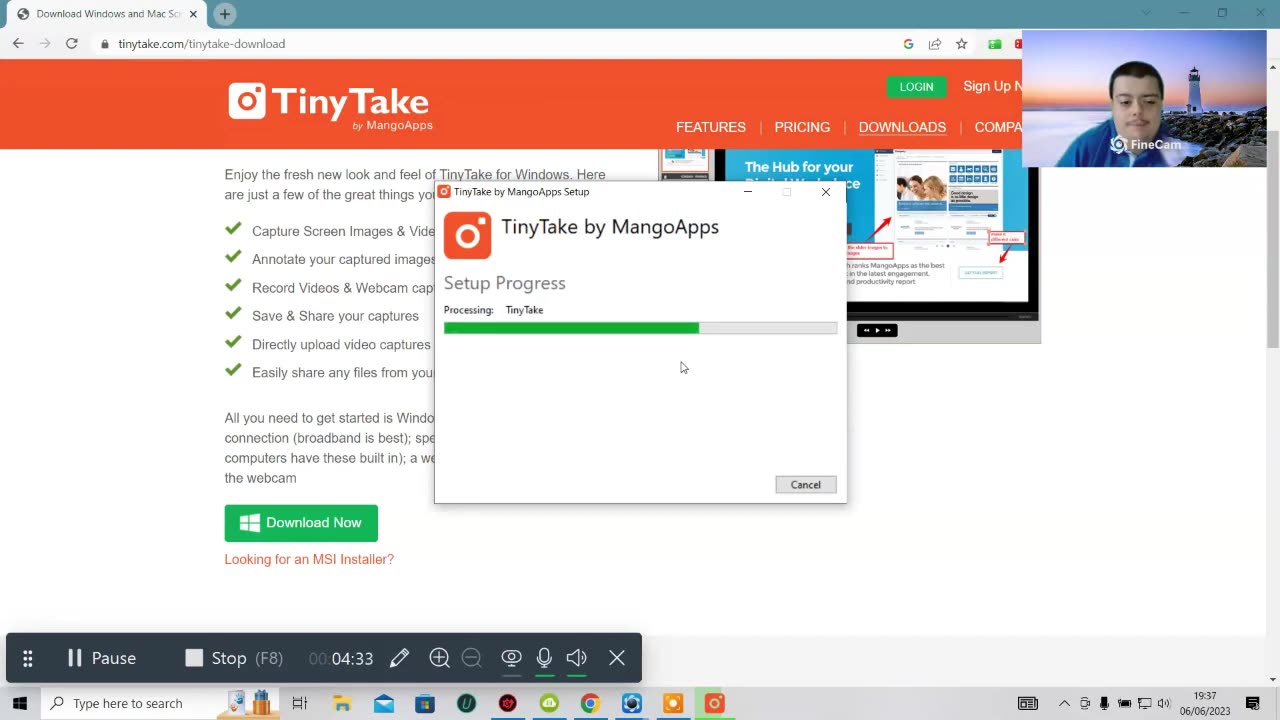This screenshot has height=720, width=1280.
Task: Click the TinyTake by MangoApps site logo
Action: click(330, 106)
